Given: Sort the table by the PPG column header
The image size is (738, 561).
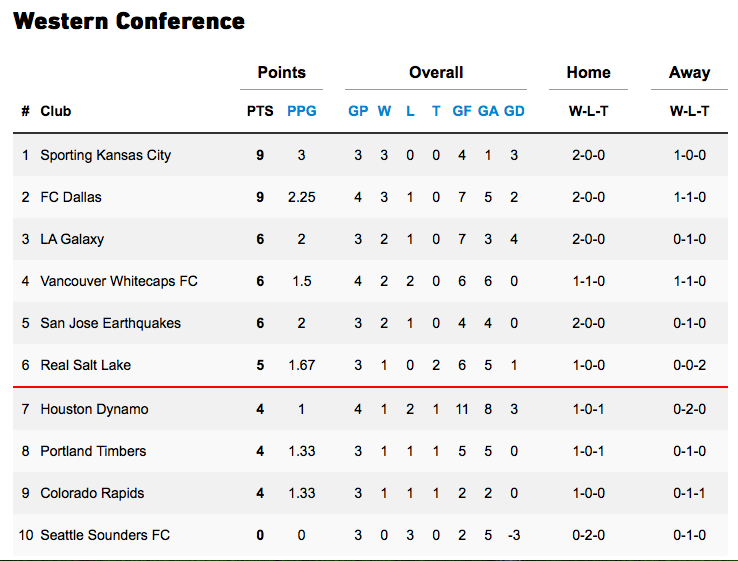Looking at the screenshot, I should [301, 111].
